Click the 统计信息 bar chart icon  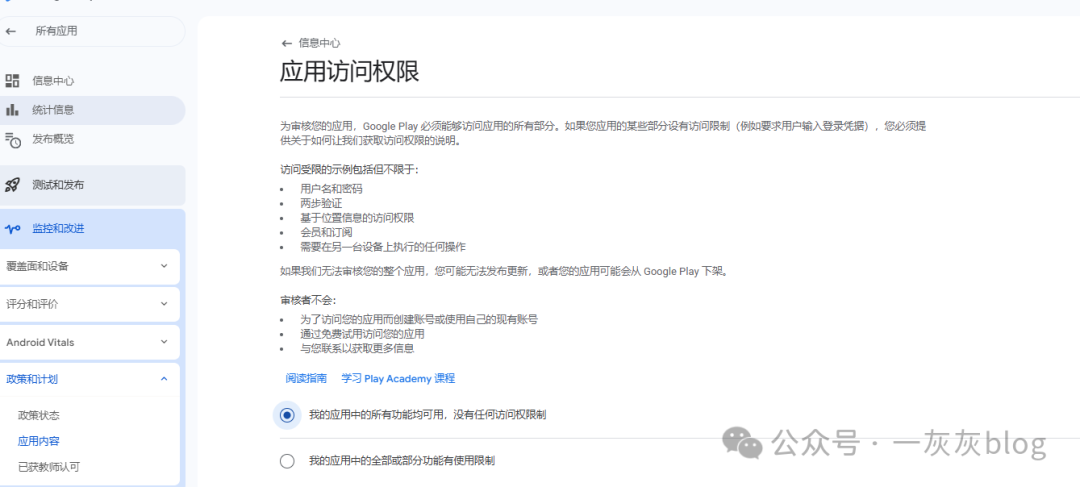coord(12,110)
